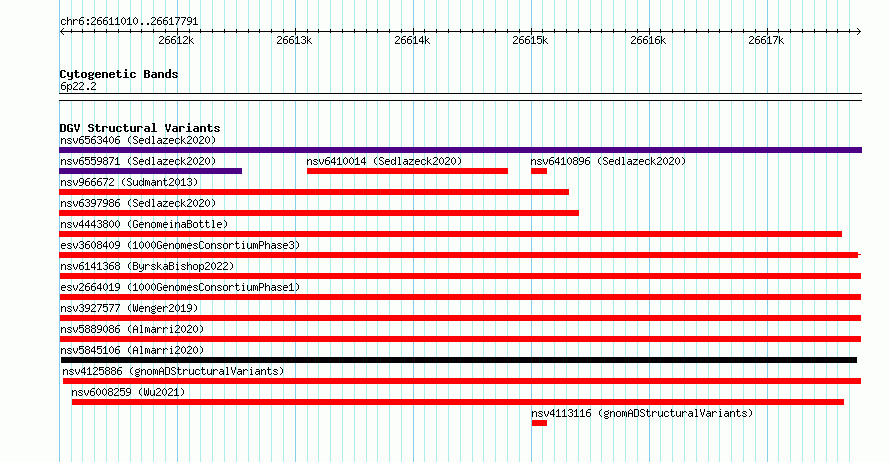Open variant label nsv966672 (Sudmant2013)

point(129,182)
